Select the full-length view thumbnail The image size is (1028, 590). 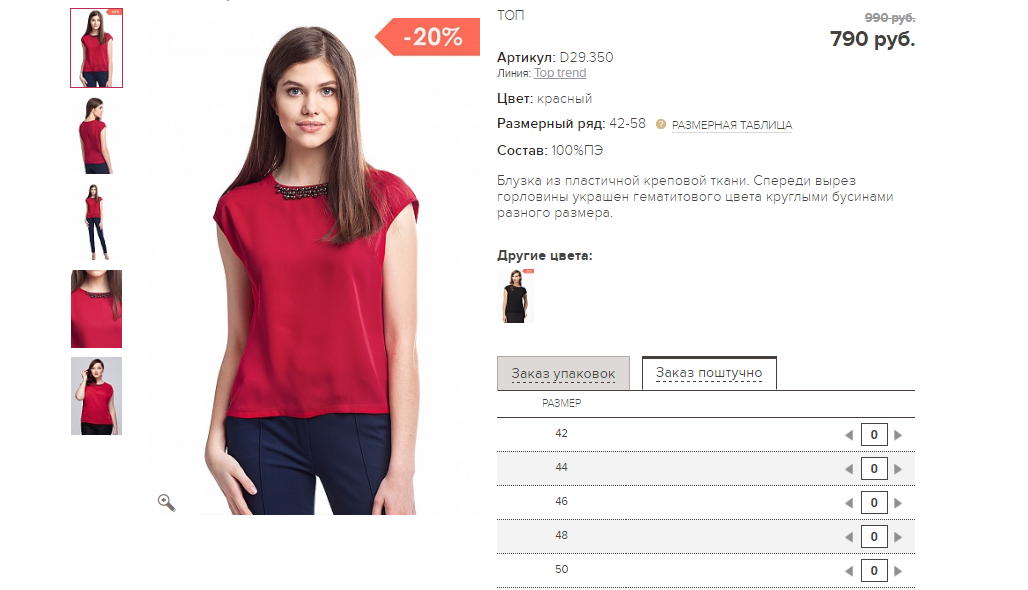coord(96,222)
